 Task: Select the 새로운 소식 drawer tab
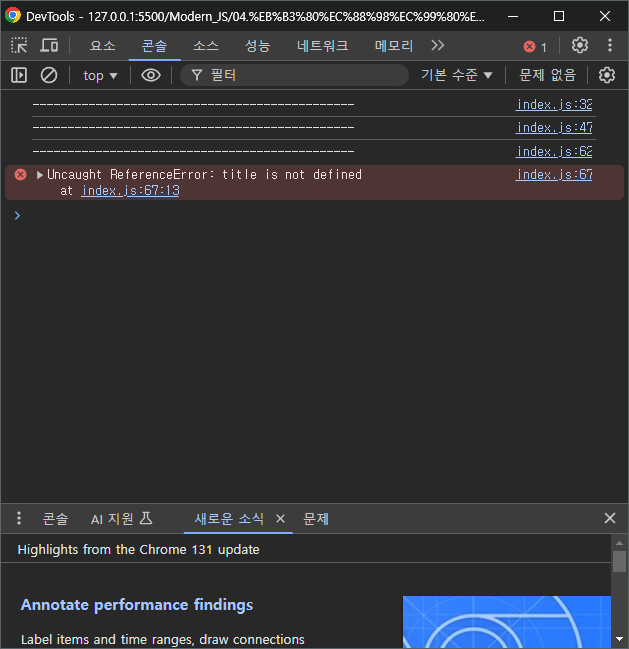click(229, 519)
